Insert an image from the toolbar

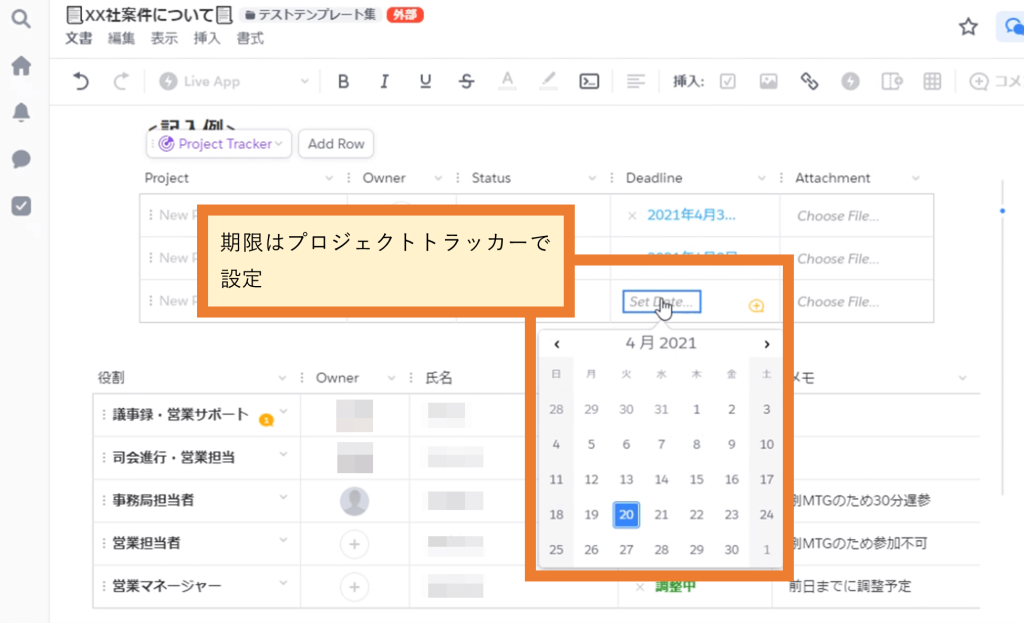point(768,81)
